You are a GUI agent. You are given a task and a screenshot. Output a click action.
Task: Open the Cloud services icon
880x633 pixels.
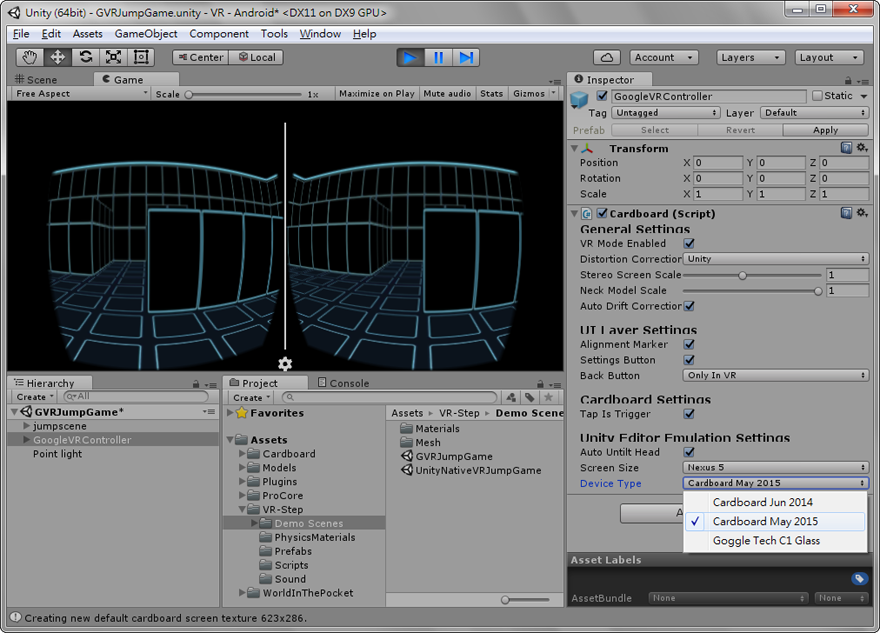pos(607,57)
